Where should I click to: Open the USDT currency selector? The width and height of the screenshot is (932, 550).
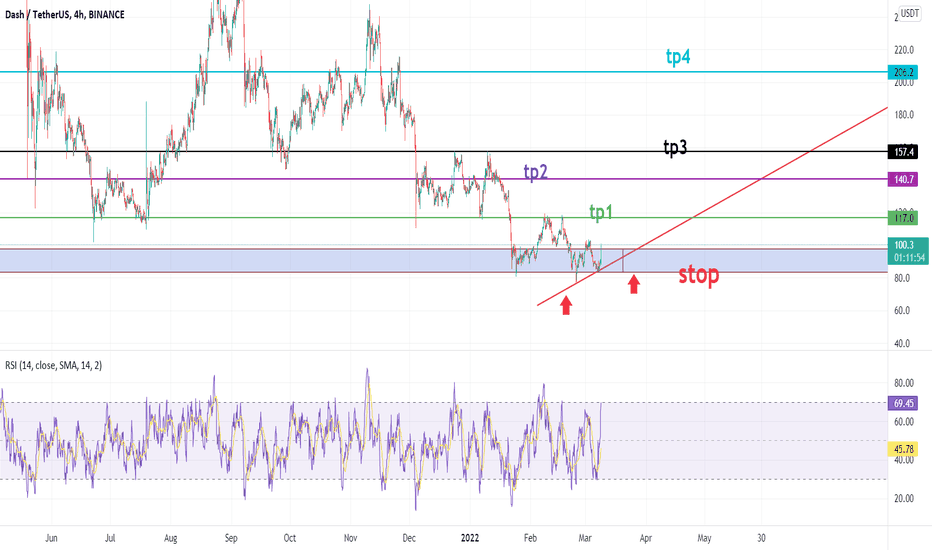tap(909, 13)
